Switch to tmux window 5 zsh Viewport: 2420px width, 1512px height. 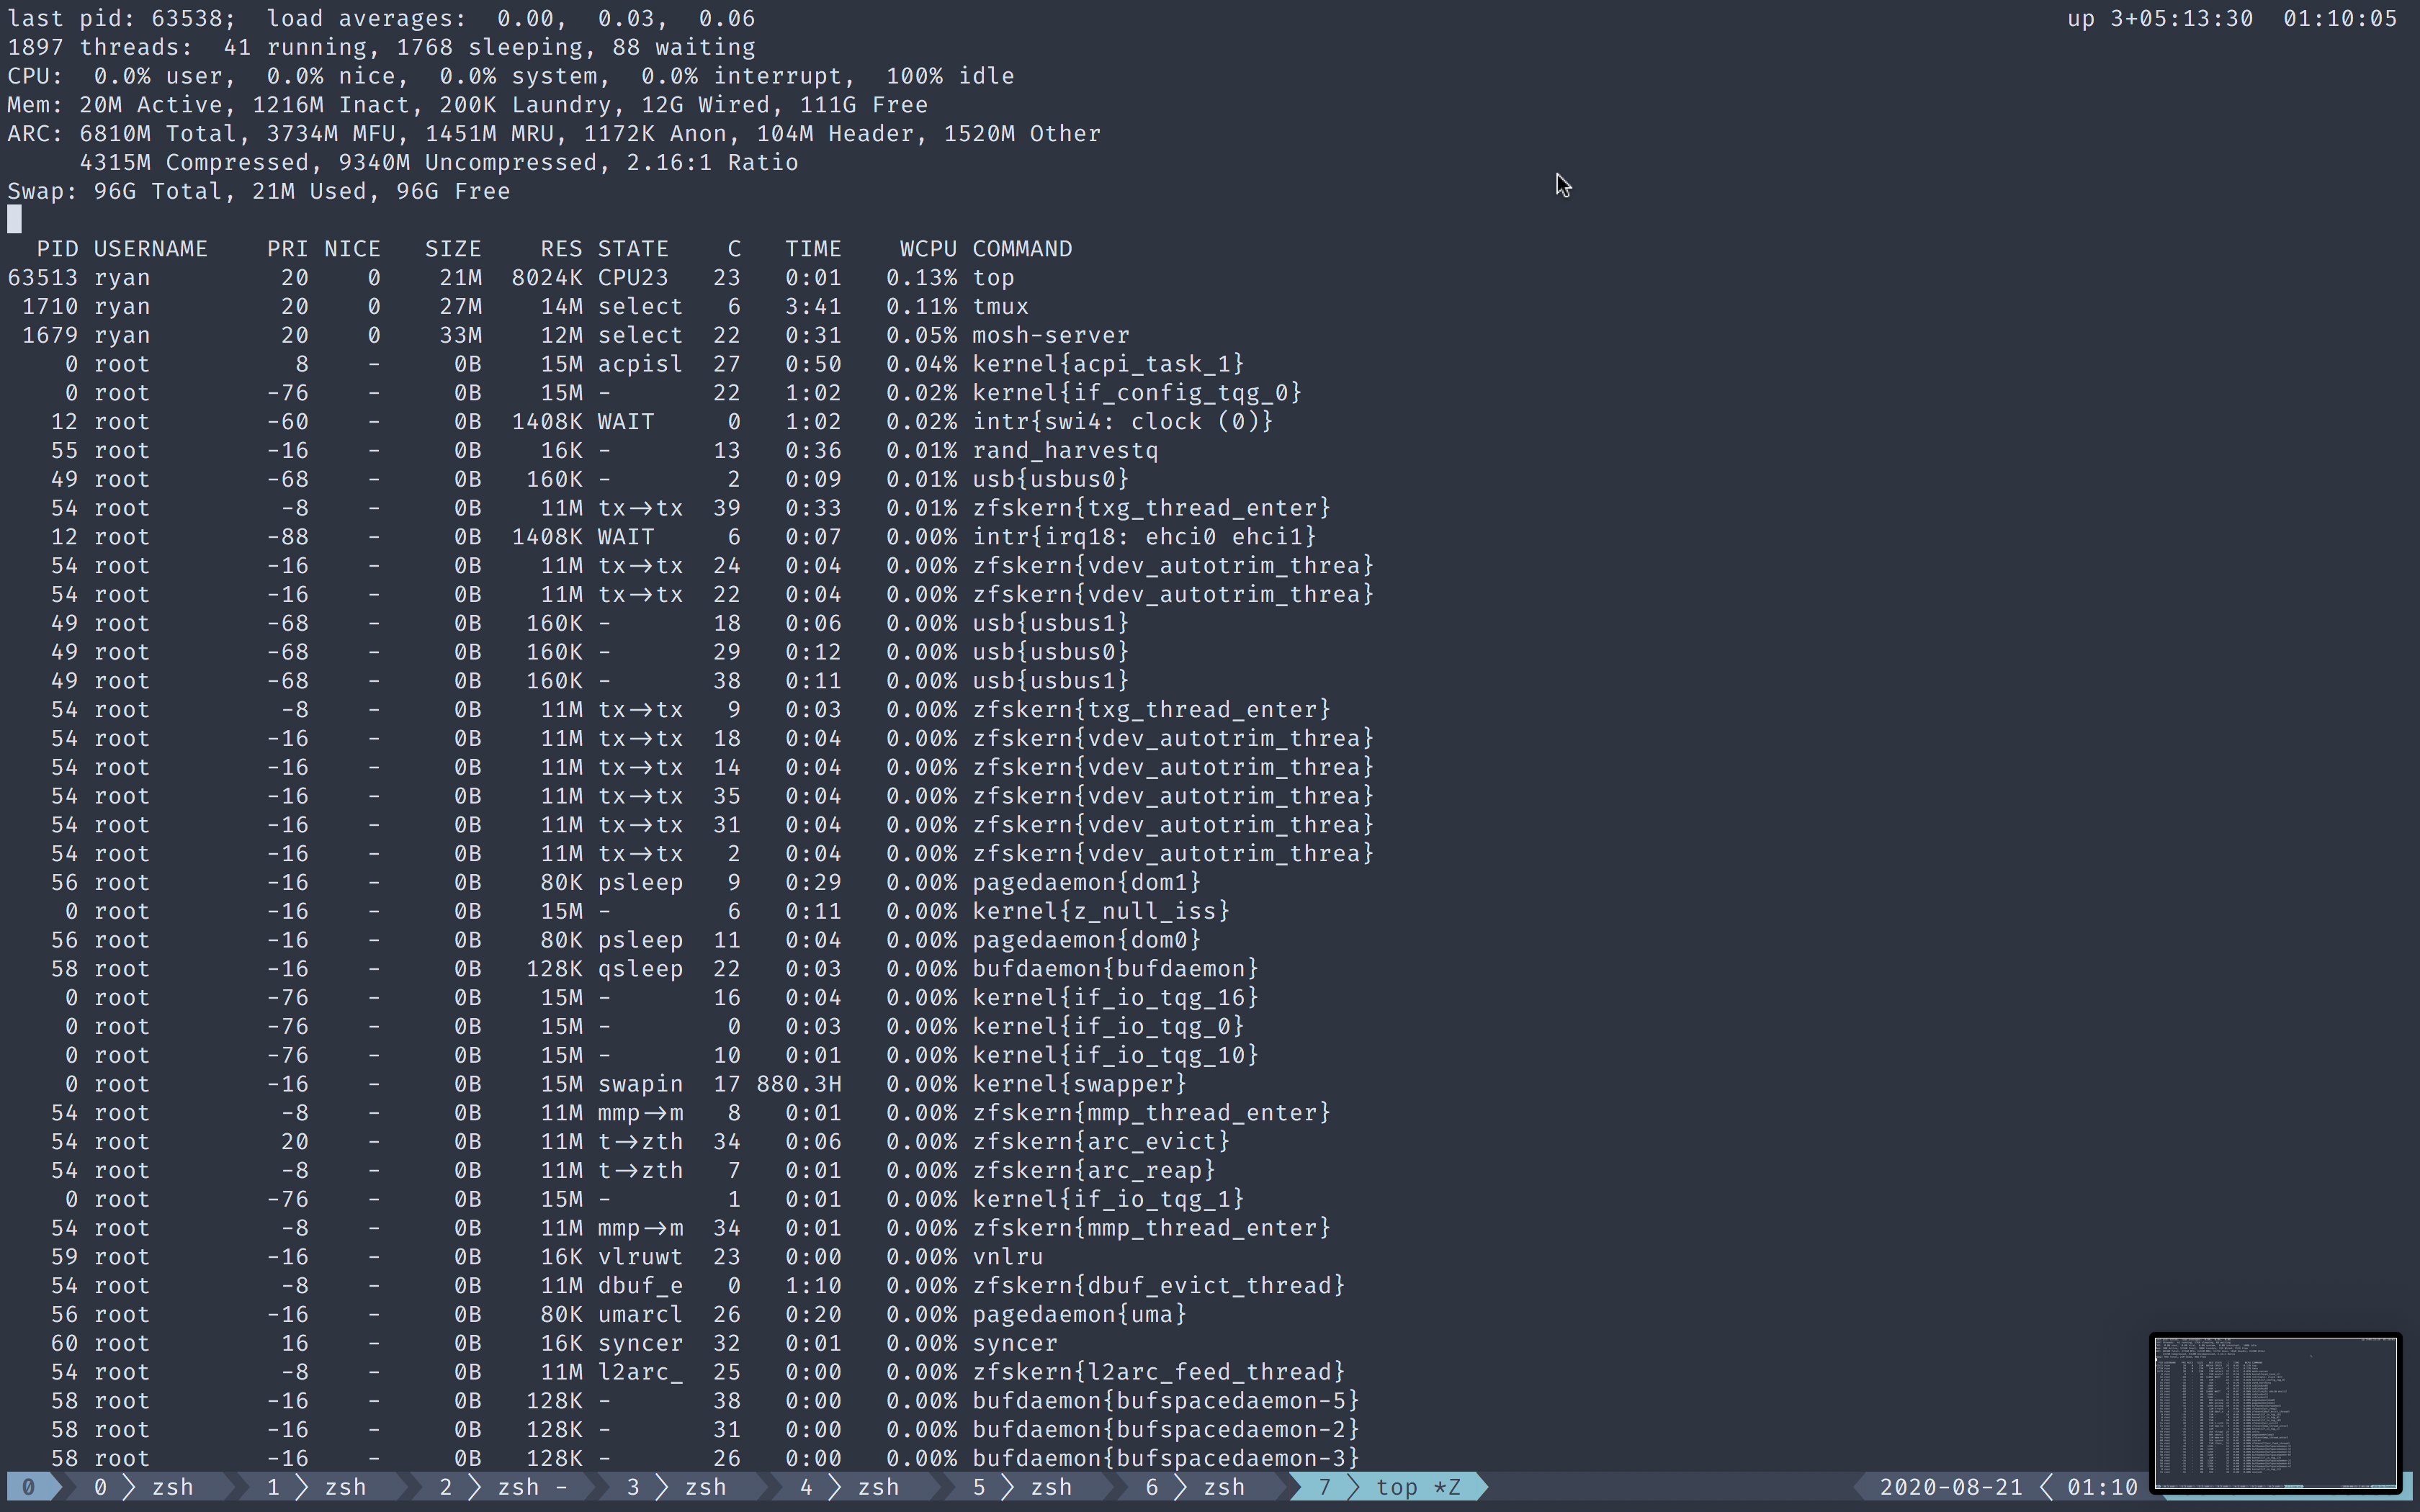point(1022,1487)
